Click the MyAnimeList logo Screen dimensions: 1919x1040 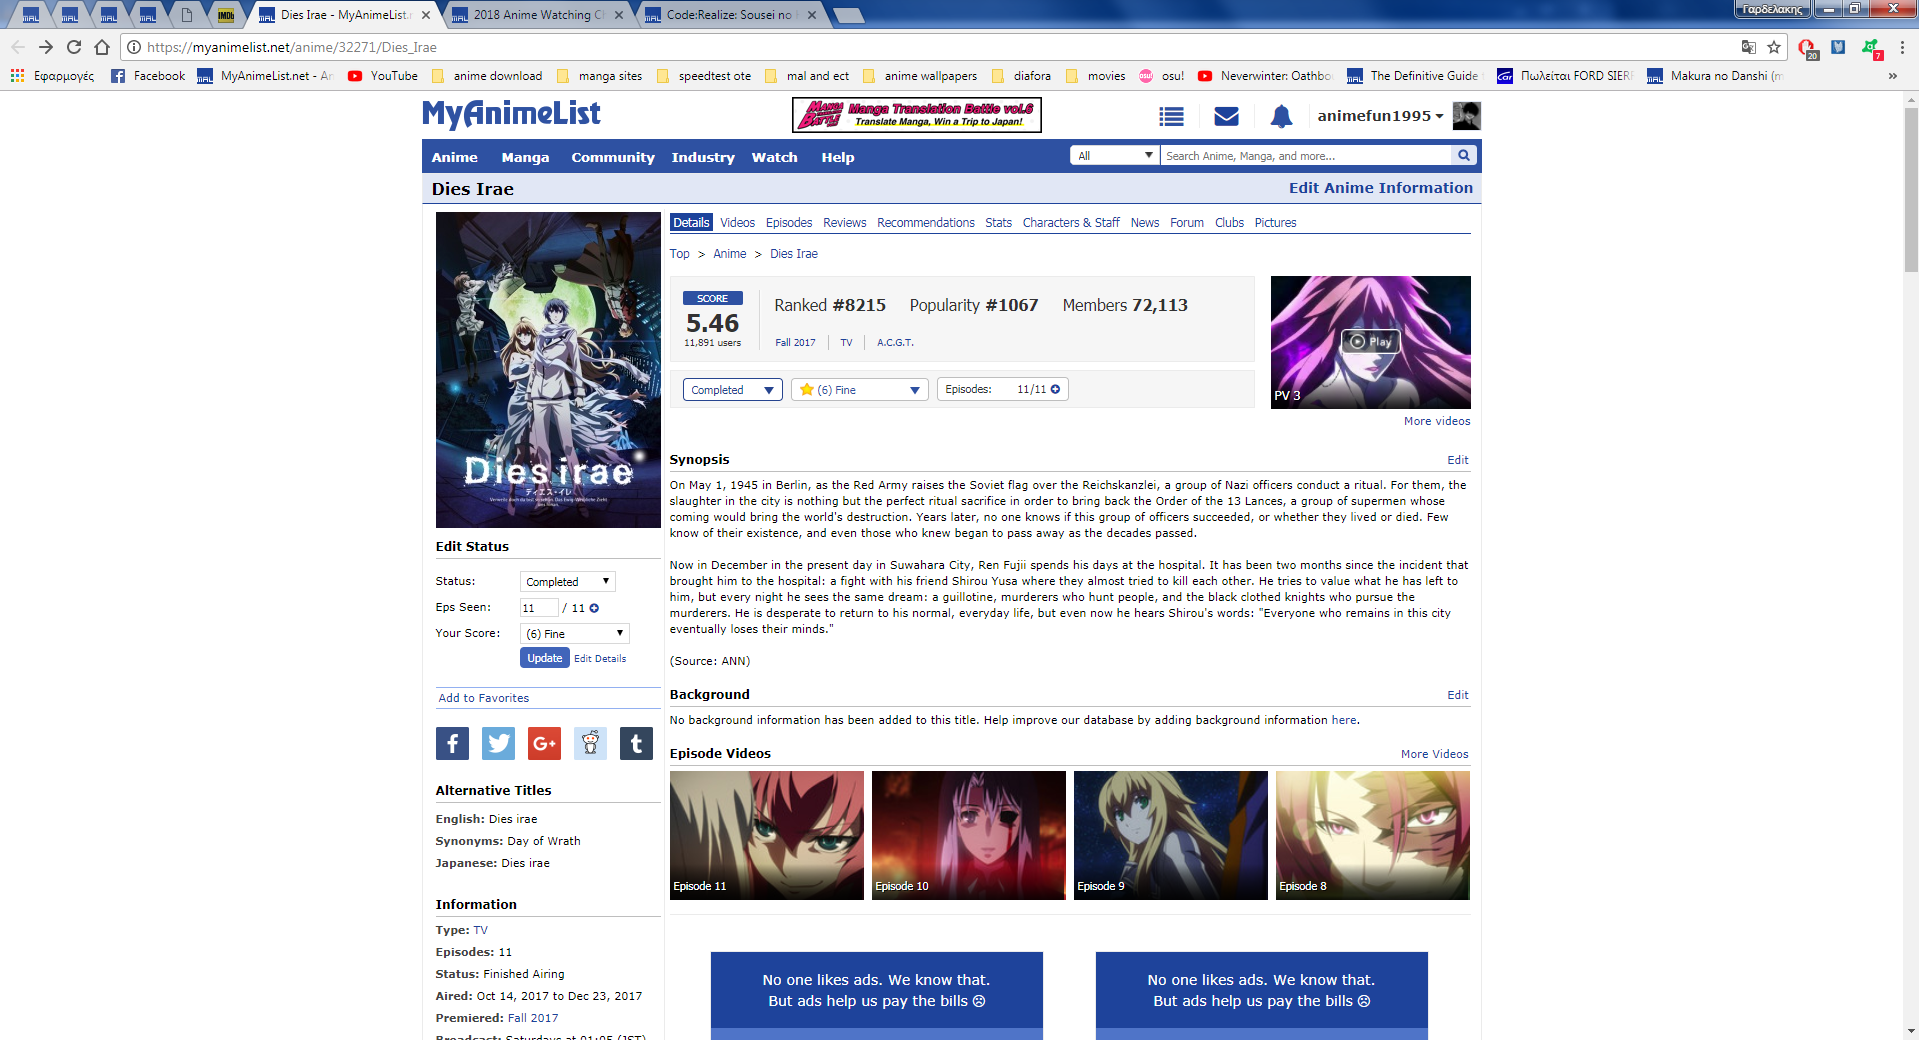click(x=511, y=114)
